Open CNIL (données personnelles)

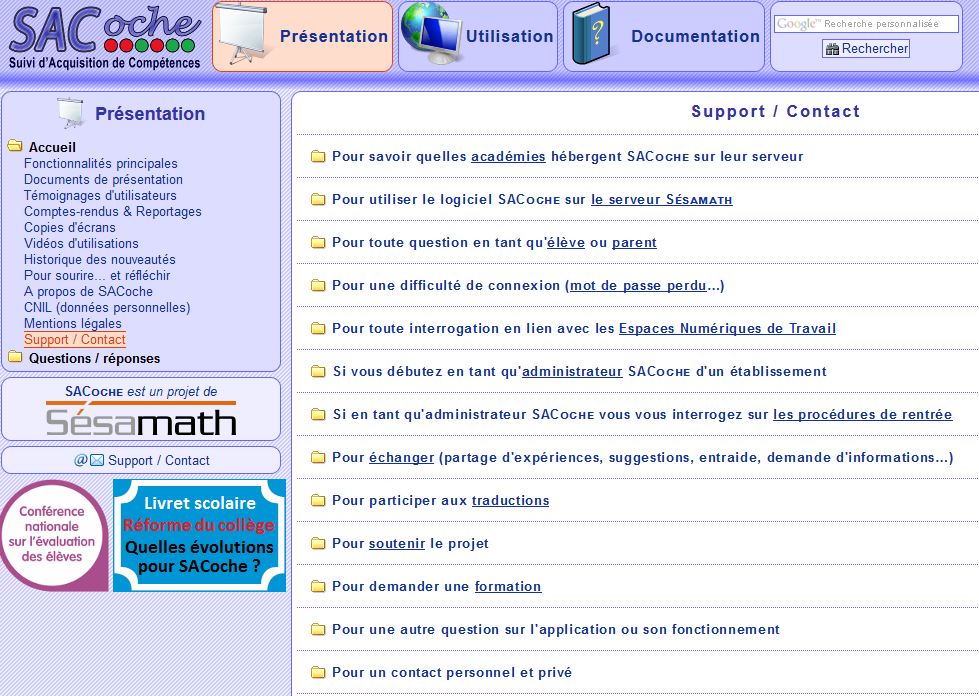(x=107, y=308)
